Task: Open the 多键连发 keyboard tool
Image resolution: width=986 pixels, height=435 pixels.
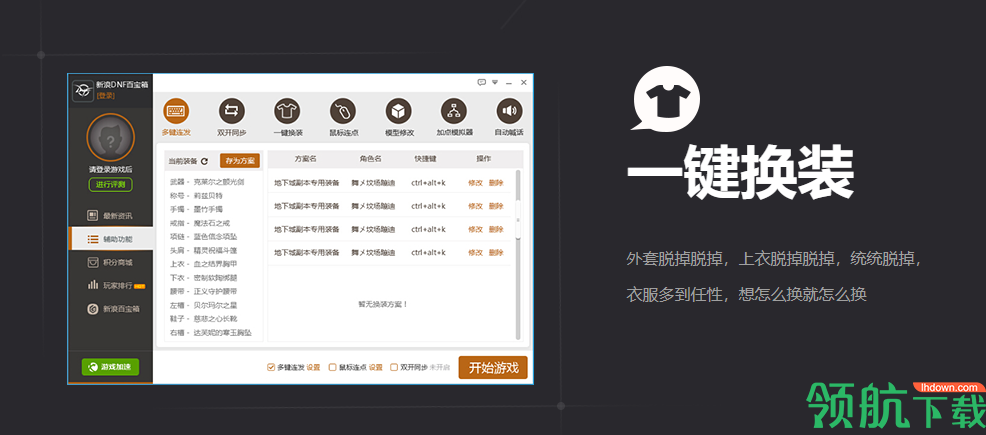Action: 176,118
